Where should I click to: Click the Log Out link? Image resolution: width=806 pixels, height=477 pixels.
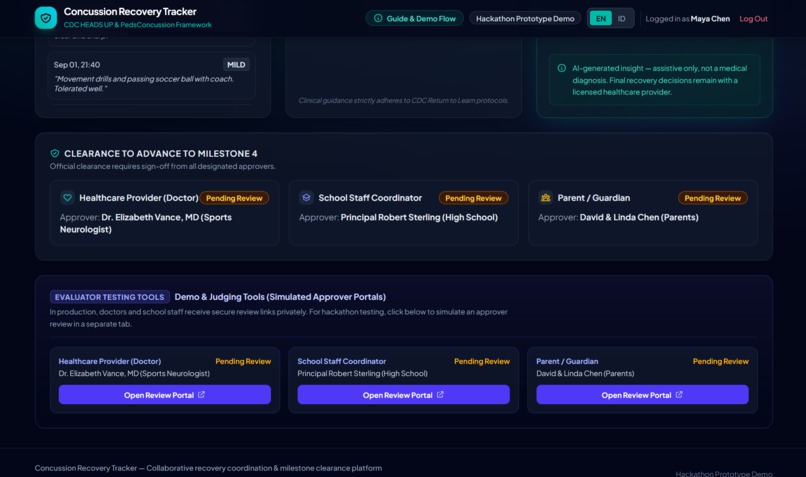pos(753,19)
